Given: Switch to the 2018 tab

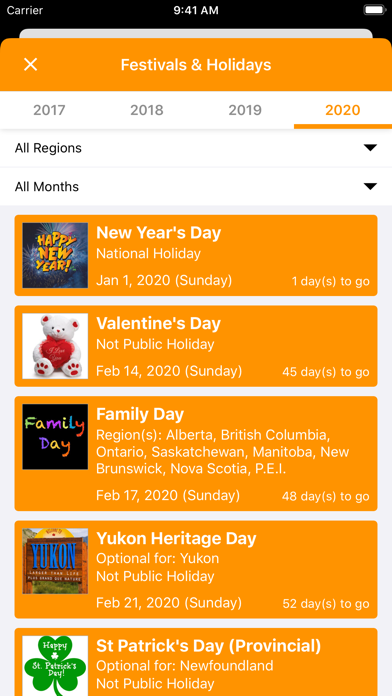Looking at the screenshot, I should tap(147, 110).
